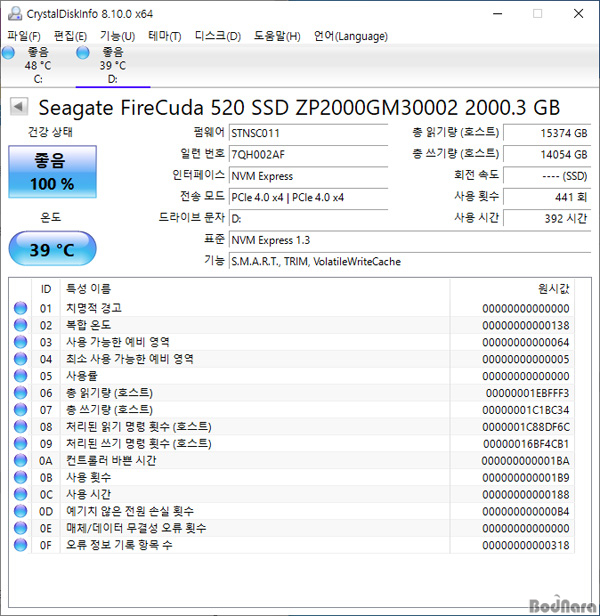This screenshot has width=600, height=616.
Task: Click the CrystalDiskInfo app icon in title bar
Action: pyautogui.click(x=15, y=13)
